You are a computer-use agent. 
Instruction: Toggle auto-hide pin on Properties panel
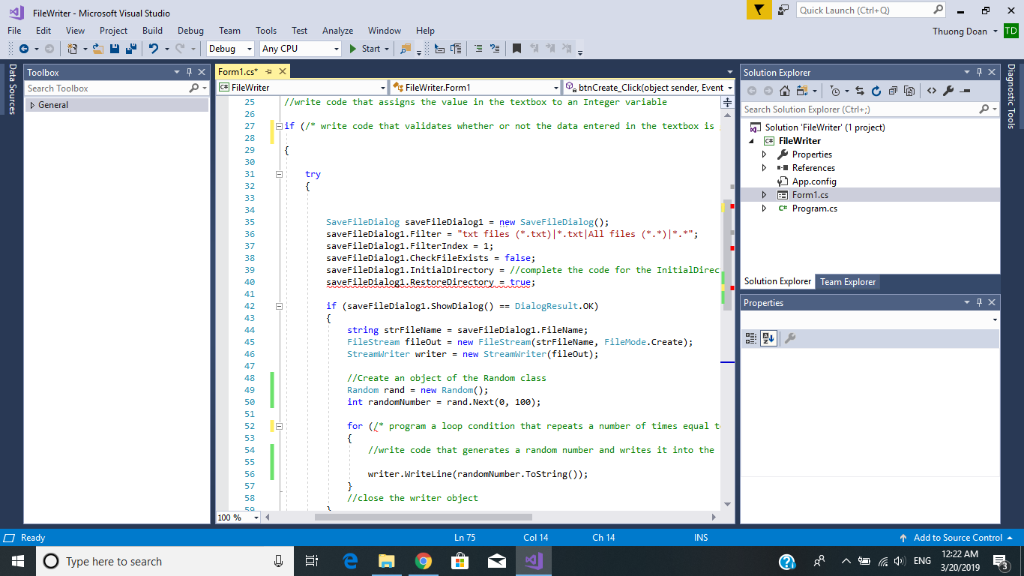point(980,302)
